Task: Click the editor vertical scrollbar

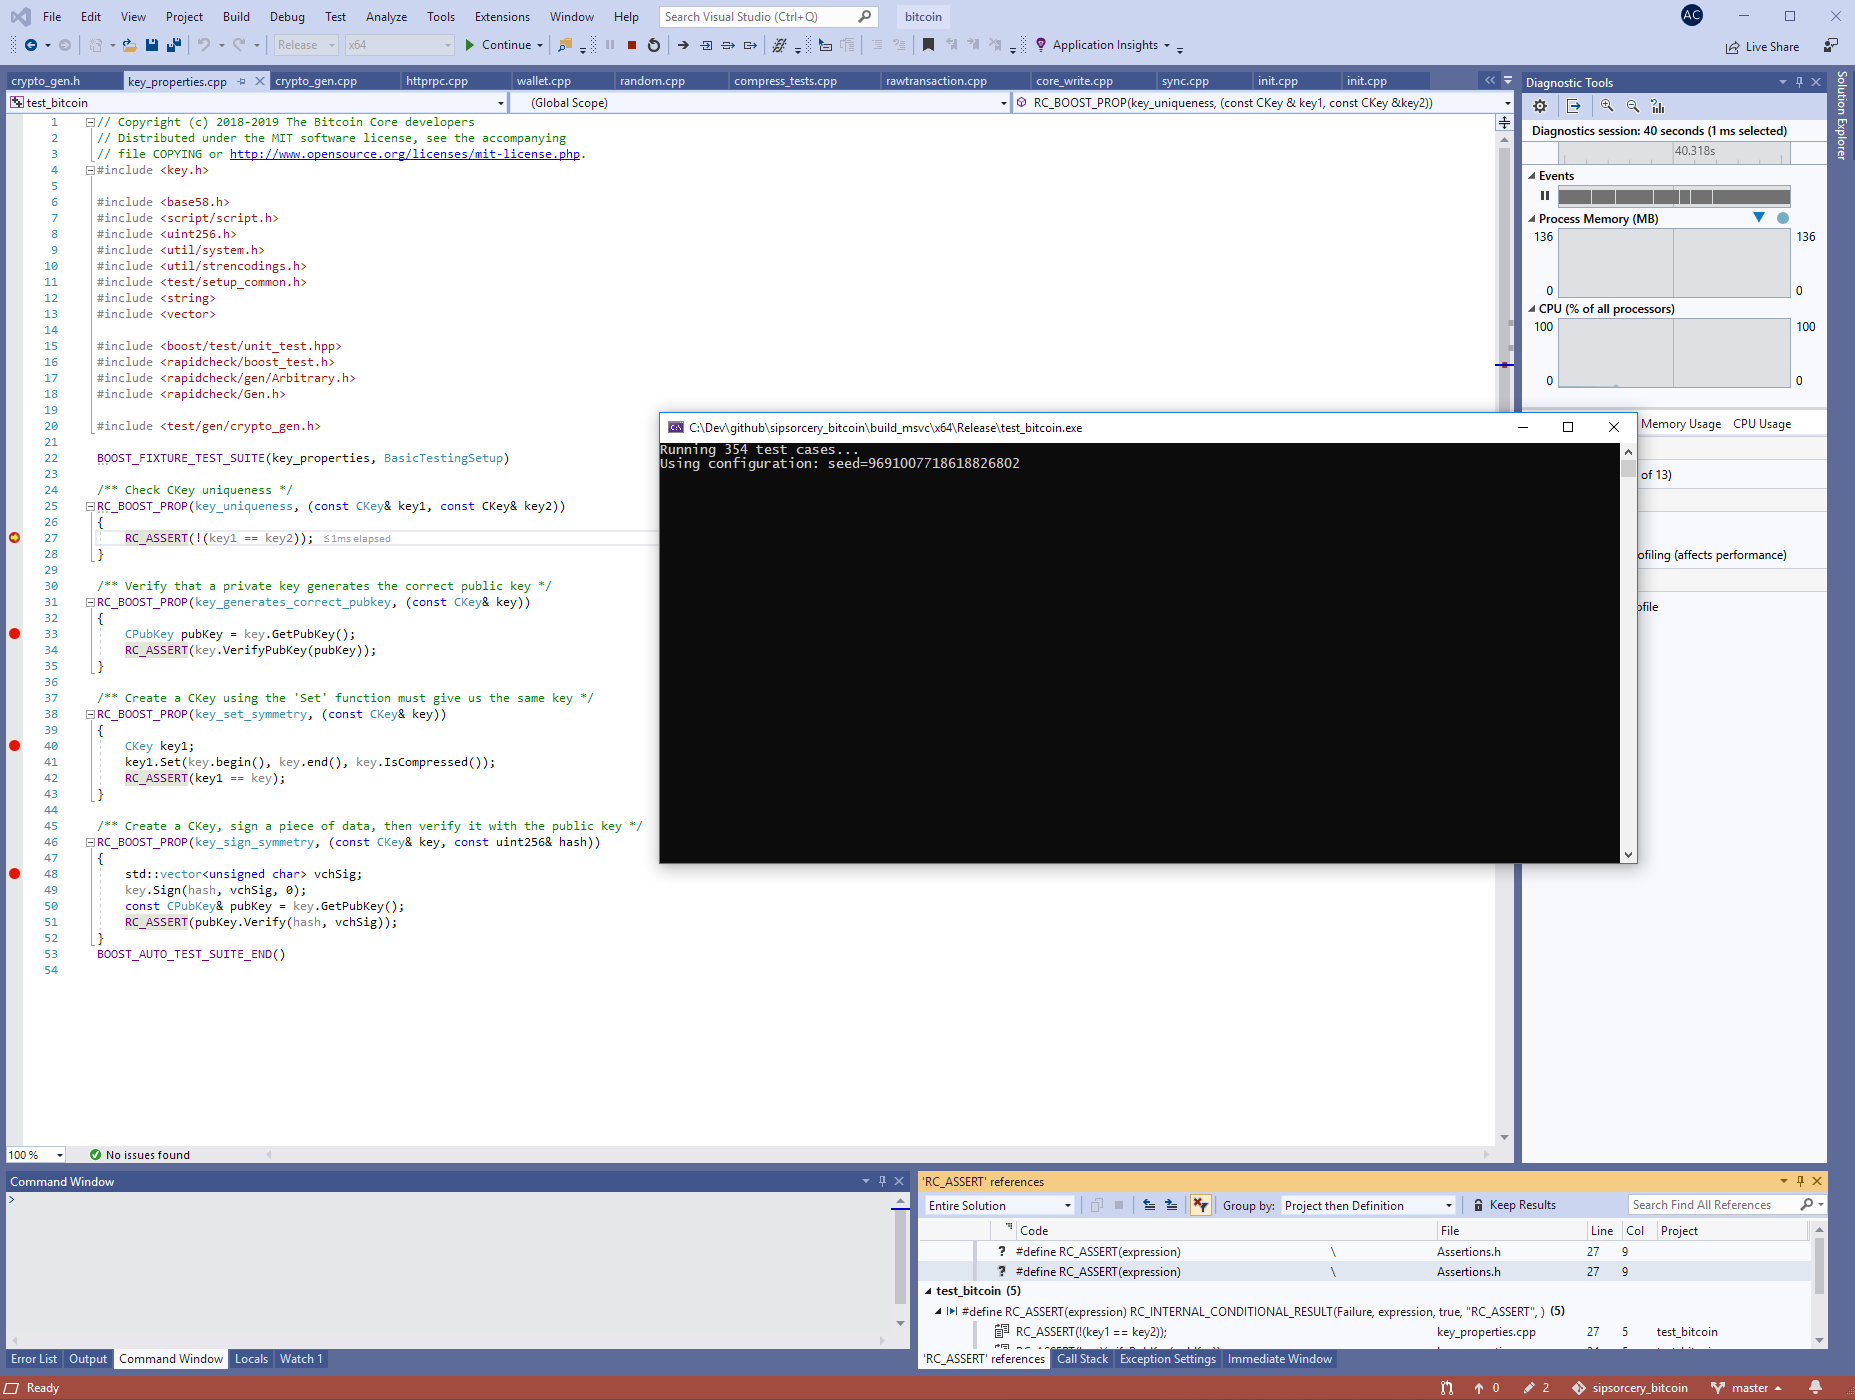Action: point(1504,640)
